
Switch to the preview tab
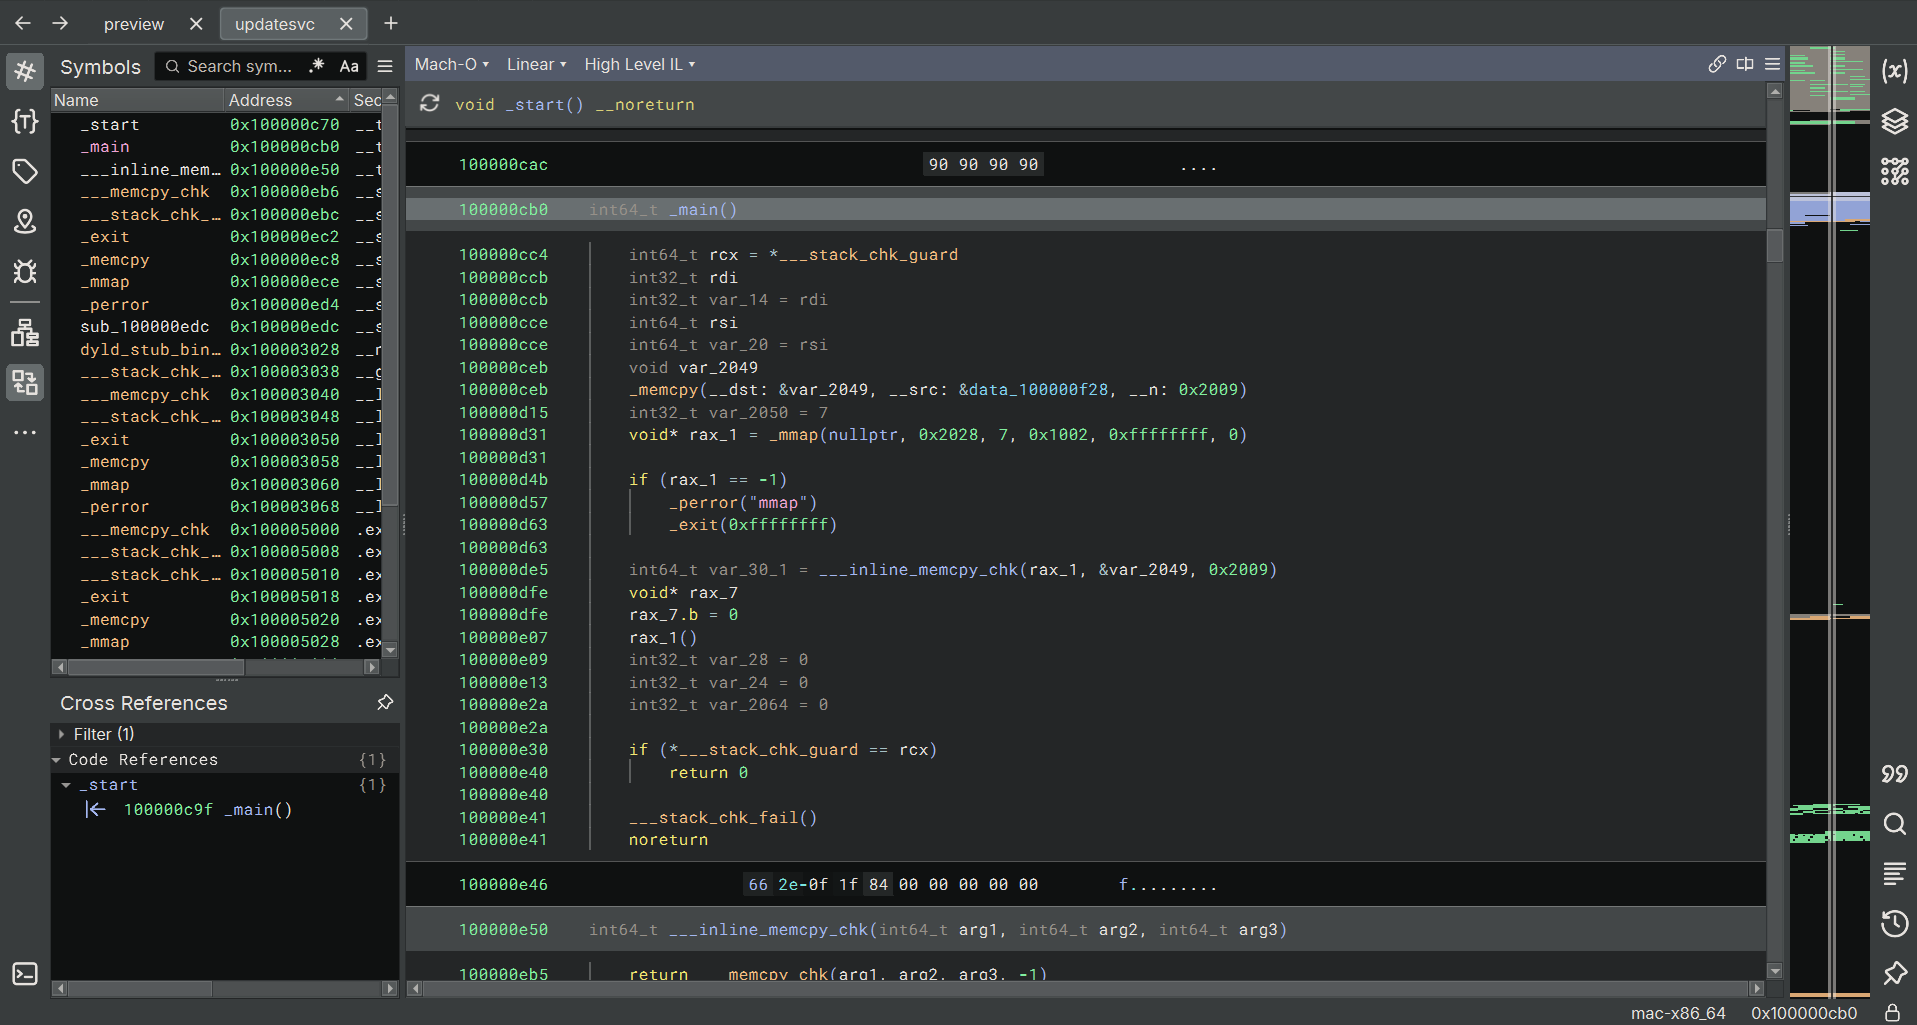(134, 24)
